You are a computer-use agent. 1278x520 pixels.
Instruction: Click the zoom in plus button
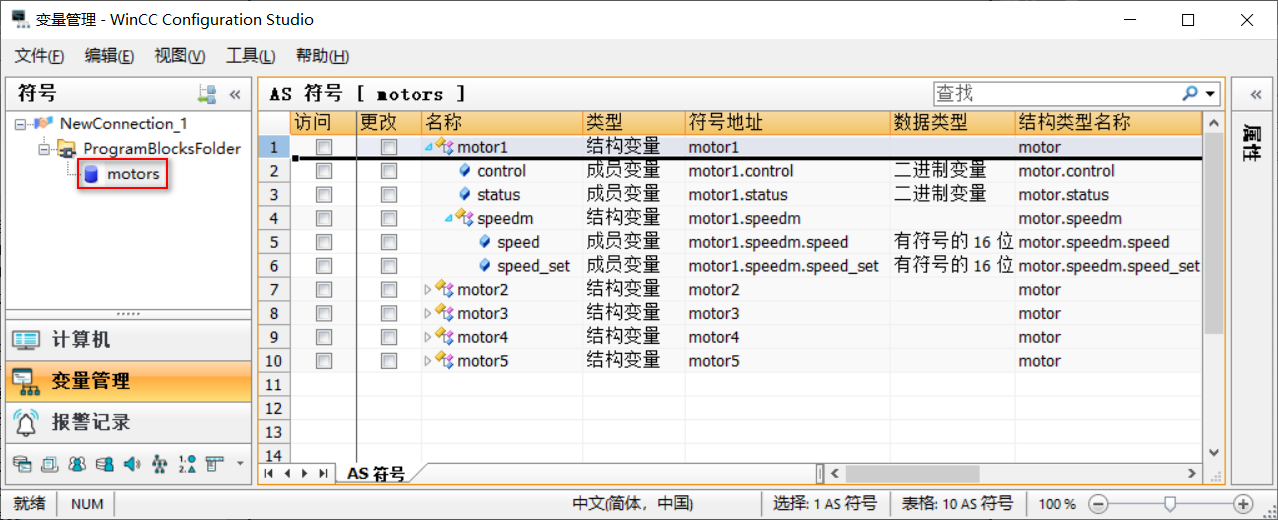[x=1243, y=504]
